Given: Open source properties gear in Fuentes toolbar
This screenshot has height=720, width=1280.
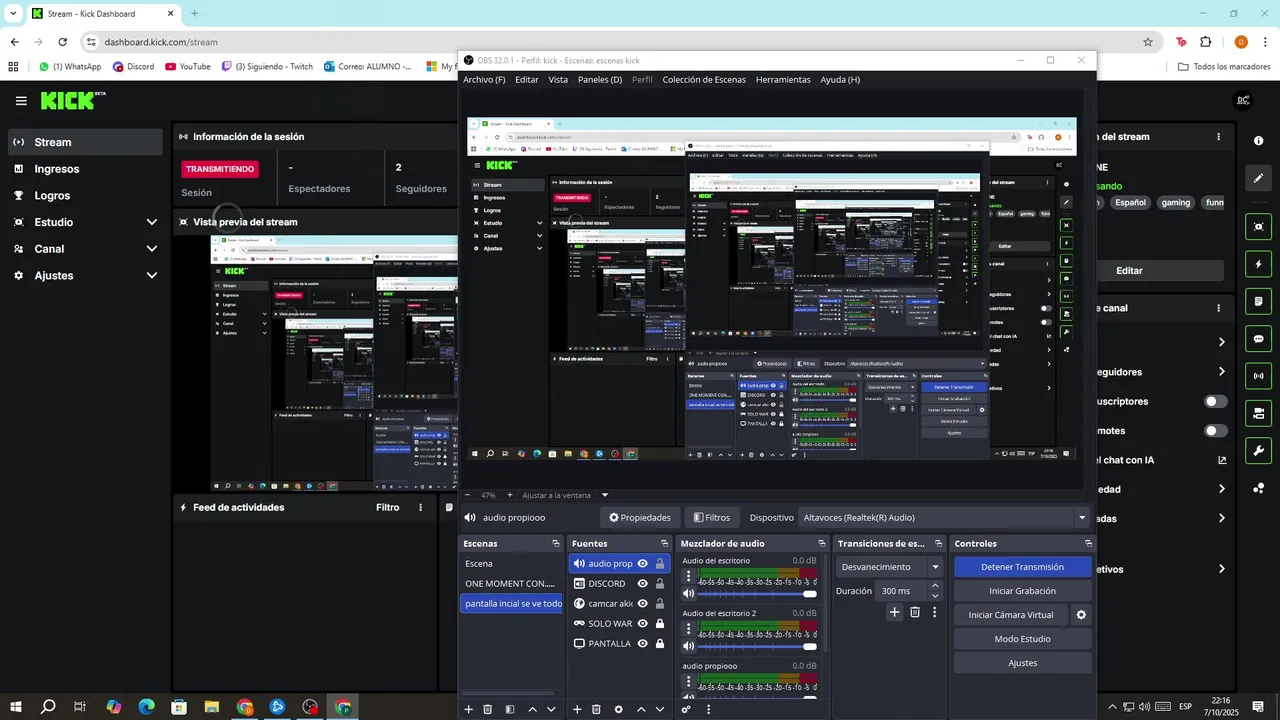Looking at the screenshot, I should pos(618,709).
